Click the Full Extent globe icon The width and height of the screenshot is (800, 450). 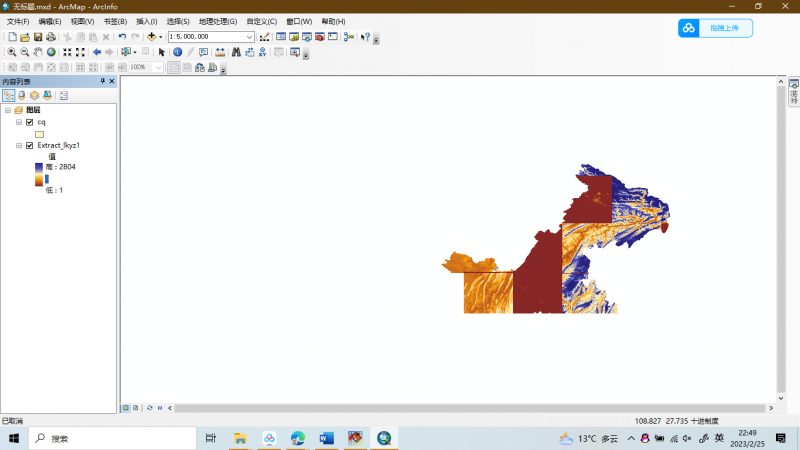coord(51,52)
